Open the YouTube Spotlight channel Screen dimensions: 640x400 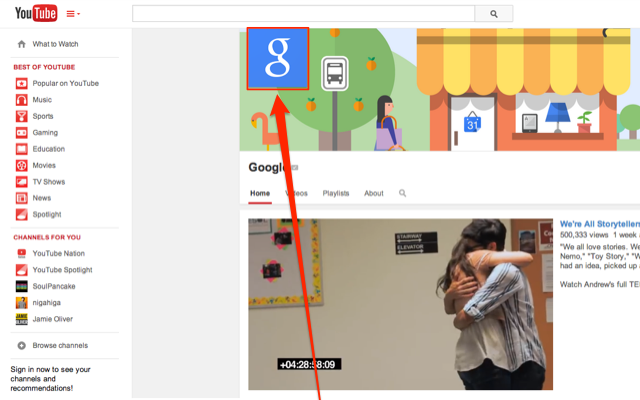[x=62, y=270]
